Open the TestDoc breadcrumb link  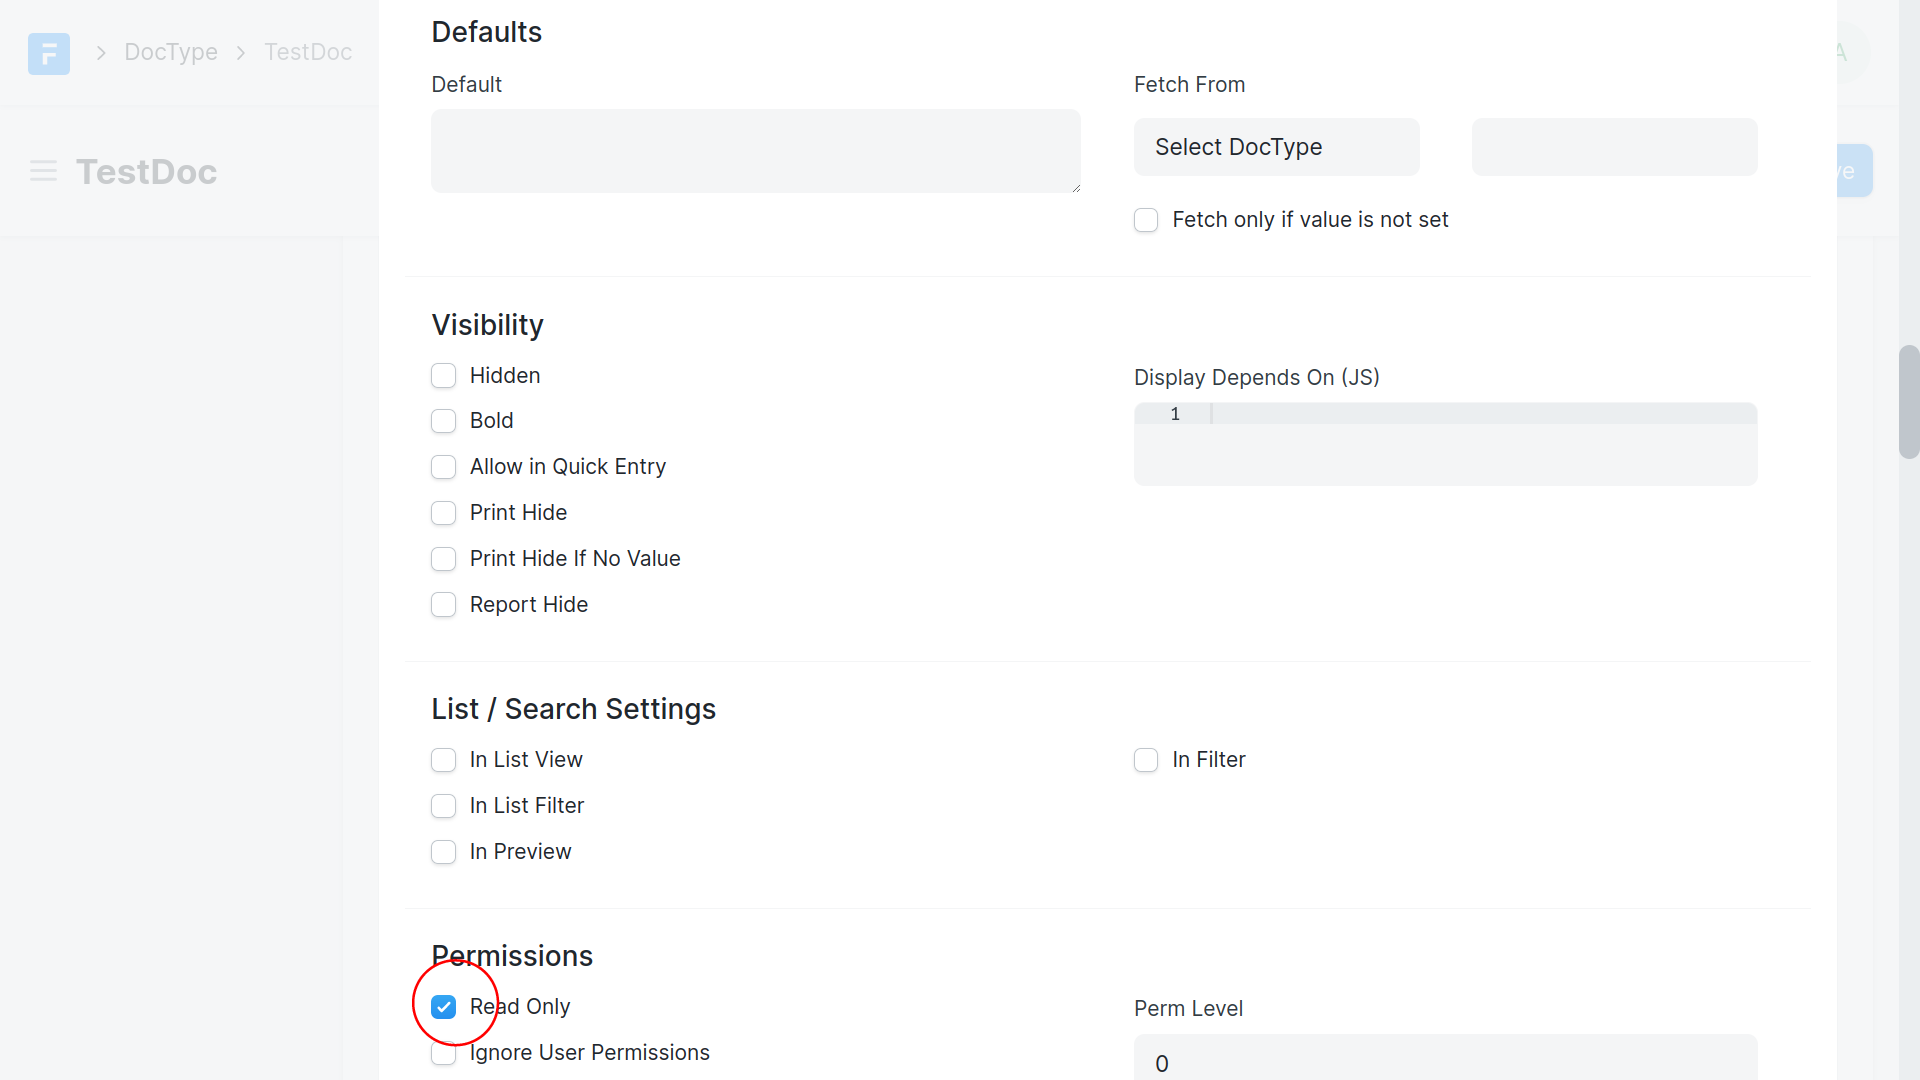coord(308,52)
